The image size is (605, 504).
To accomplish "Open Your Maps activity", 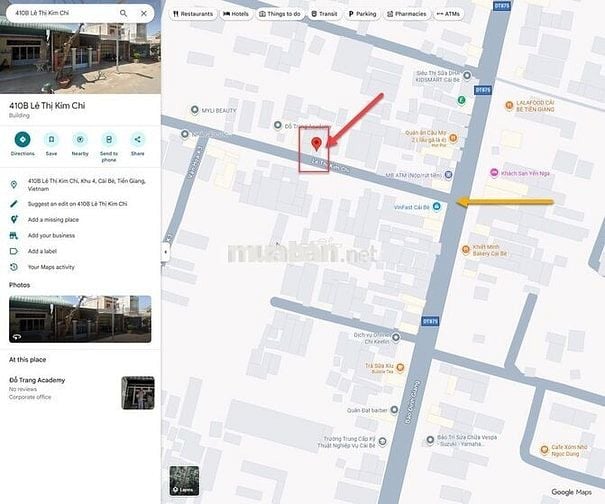I will point(51,267).
